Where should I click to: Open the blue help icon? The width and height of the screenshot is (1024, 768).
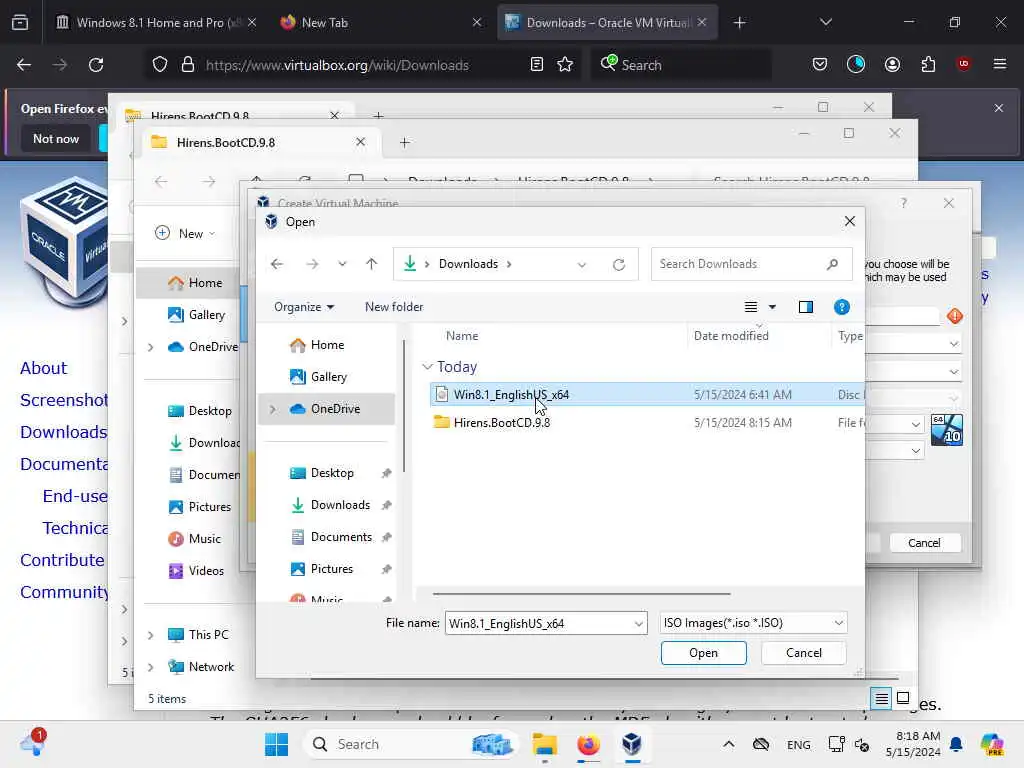pos(842,307)
